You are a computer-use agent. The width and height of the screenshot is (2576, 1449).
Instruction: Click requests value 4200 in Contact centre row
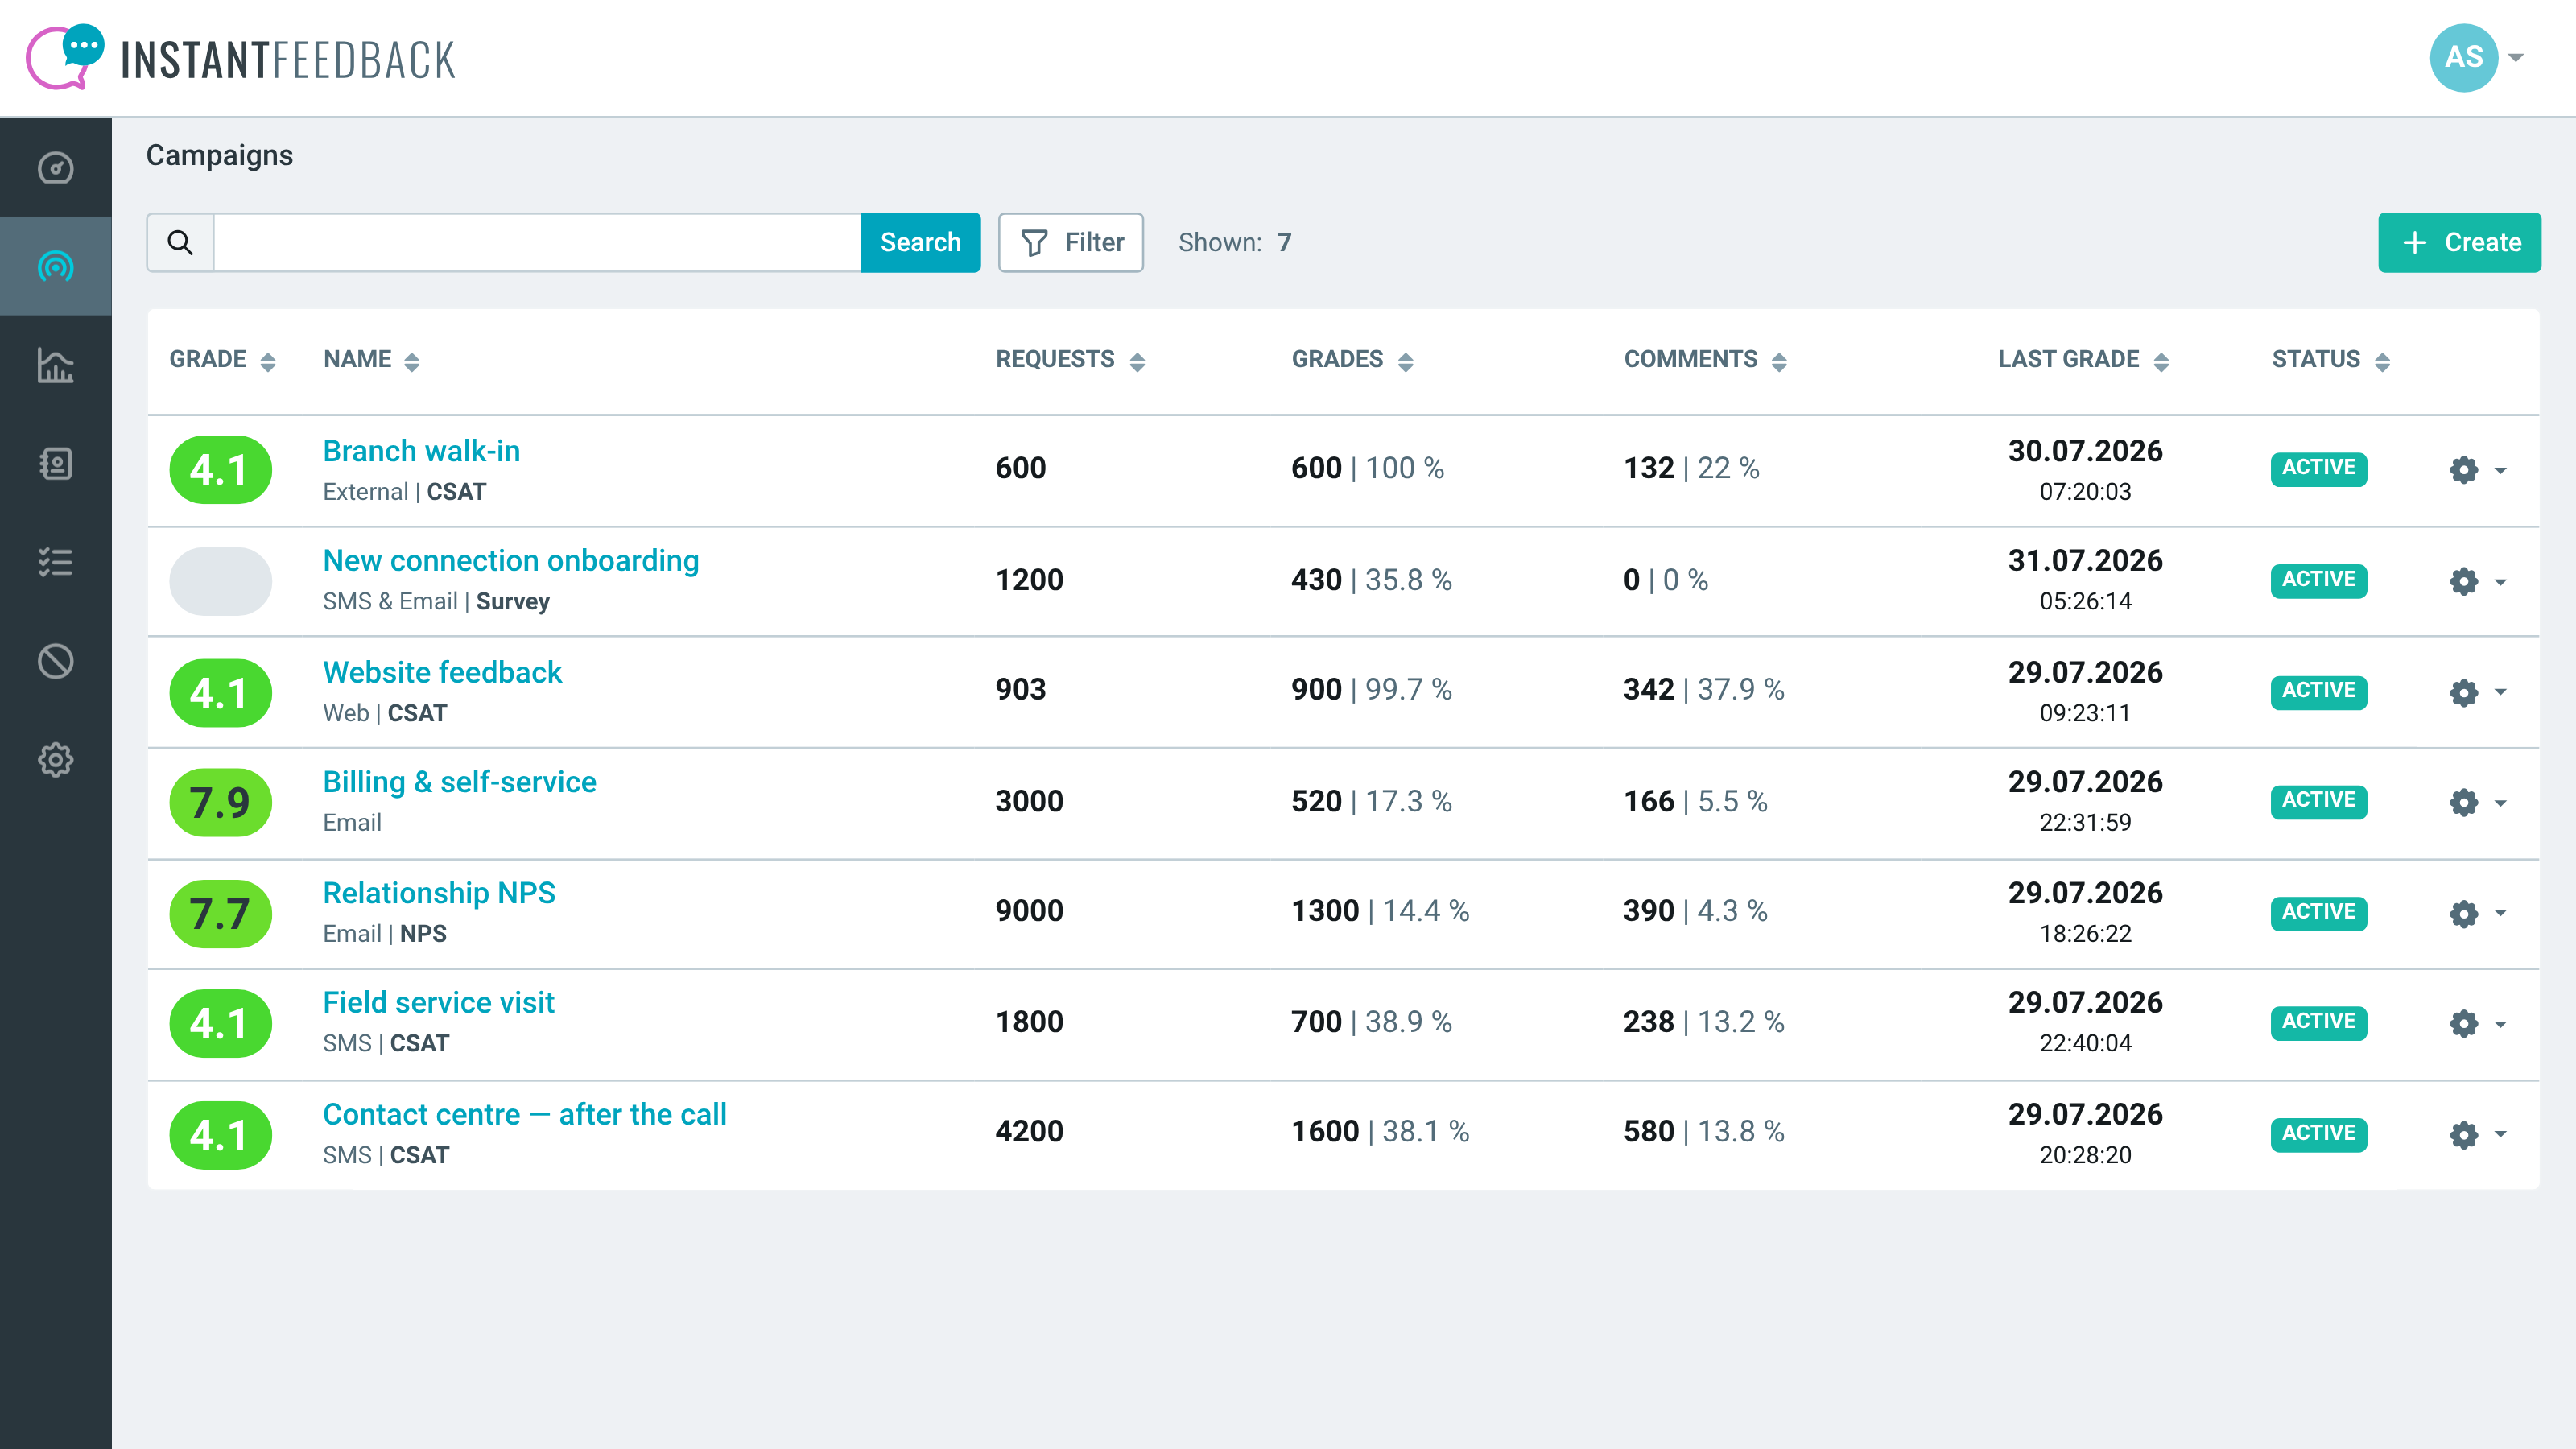(1029, 1132)
